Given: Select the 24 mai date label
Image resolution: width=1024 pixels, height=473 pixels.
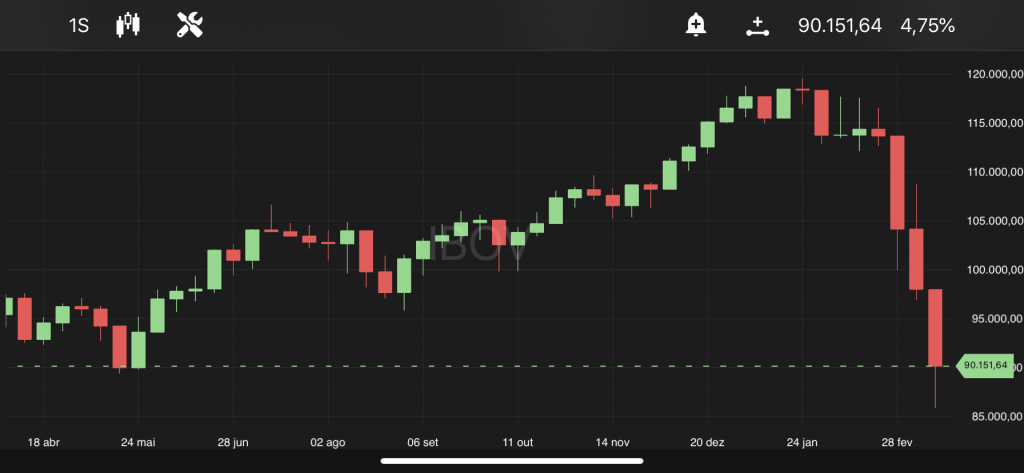Looking at the screenshot, I should 138,442.
